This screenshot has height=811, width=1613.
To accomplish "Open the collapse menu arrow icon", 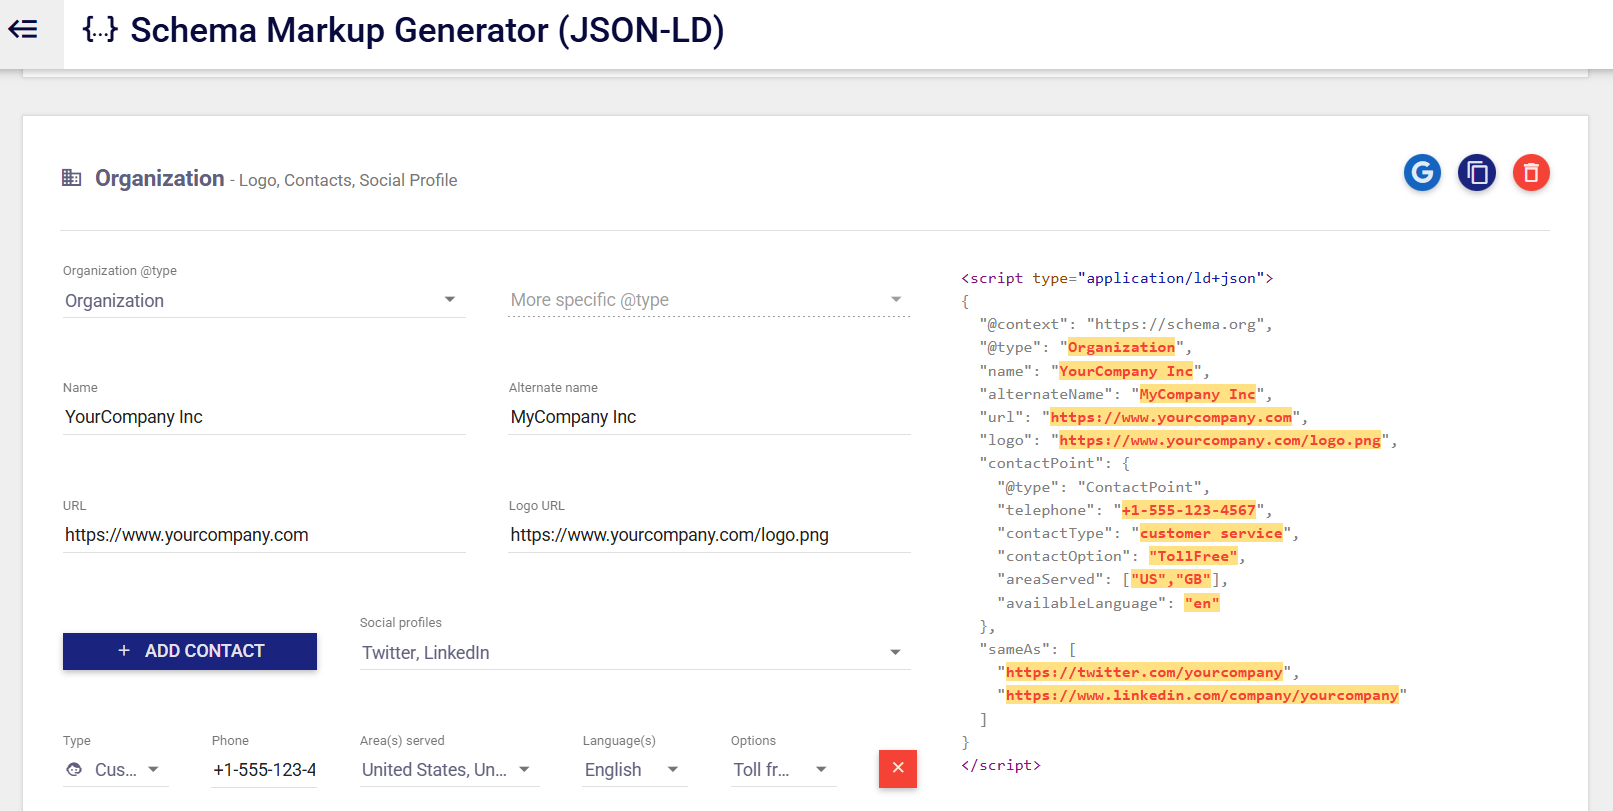I will point(23,30).
